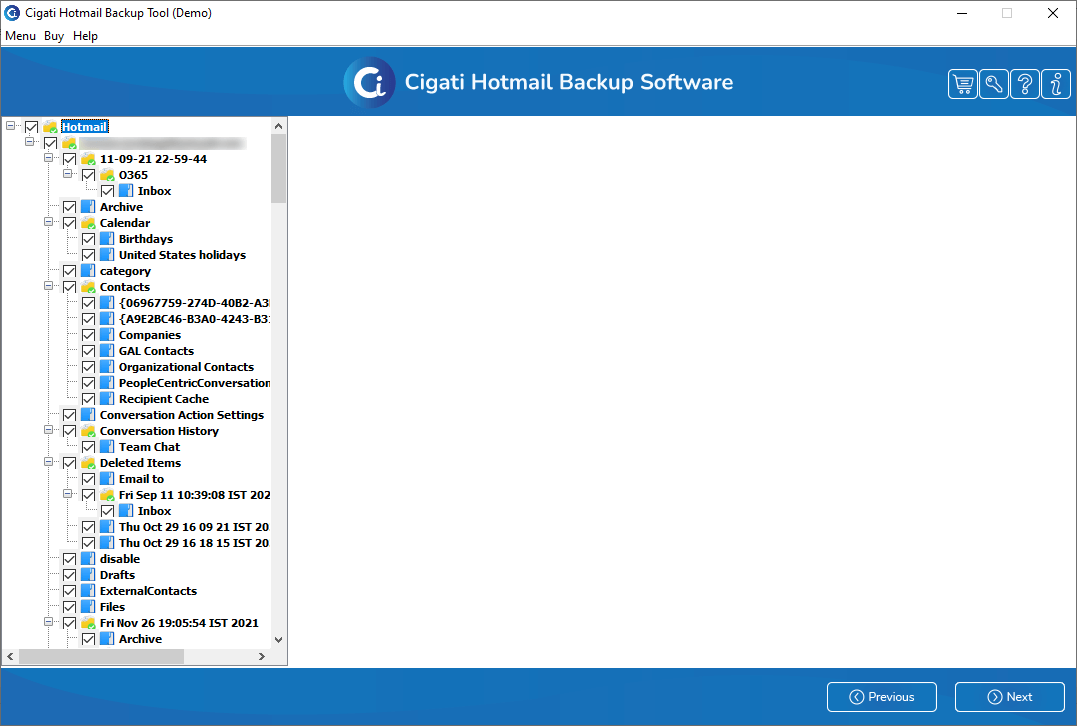Click the tree vertical scrollbar thumb
The image size is (1077, 726).
(278, 169)
